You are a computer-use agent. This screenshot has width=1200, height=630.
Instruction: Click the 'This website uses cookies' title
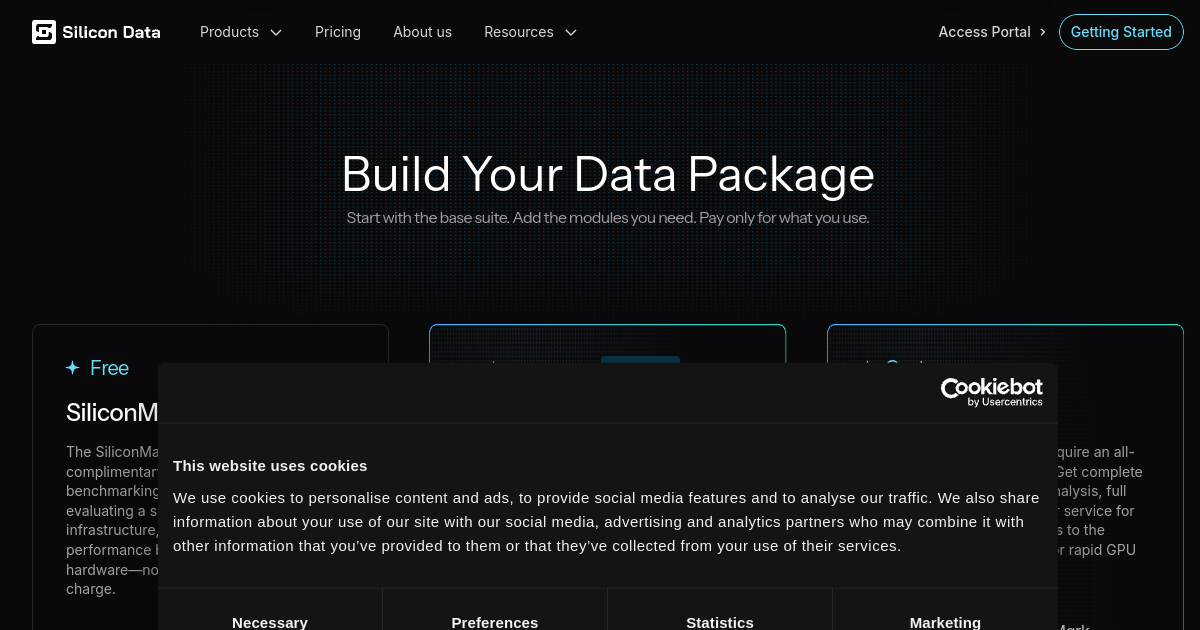point(270,465)
